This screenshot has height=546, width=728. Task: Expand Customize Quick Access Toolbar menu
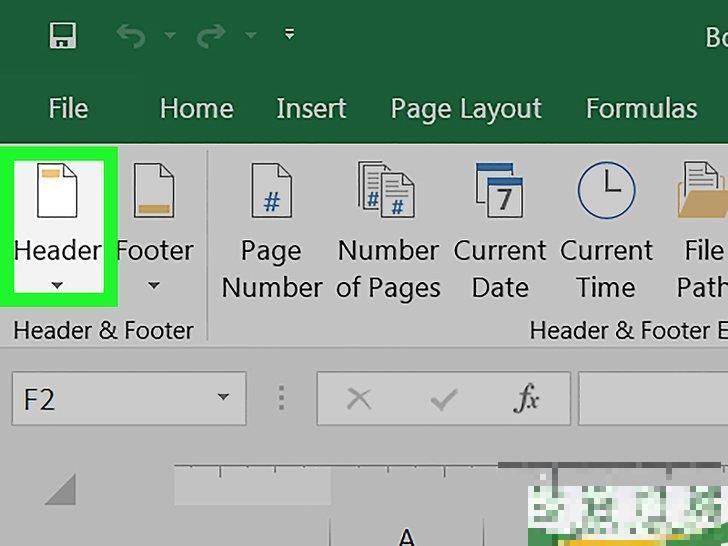click(x=289, y=35)
